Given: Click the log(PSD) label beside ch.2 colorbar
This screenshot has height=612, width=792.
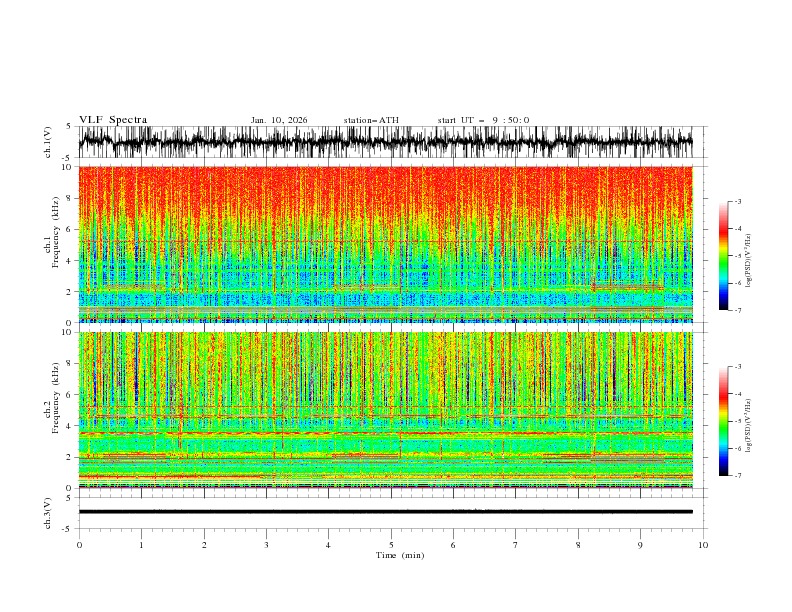Looking at the screenshot, I should click(x=749, y=426).
